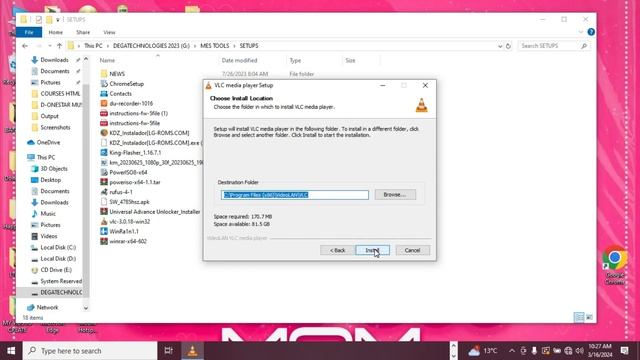Open Local Disk (C:) in sidebar
The image size is (640, 360).
point(58,247)
